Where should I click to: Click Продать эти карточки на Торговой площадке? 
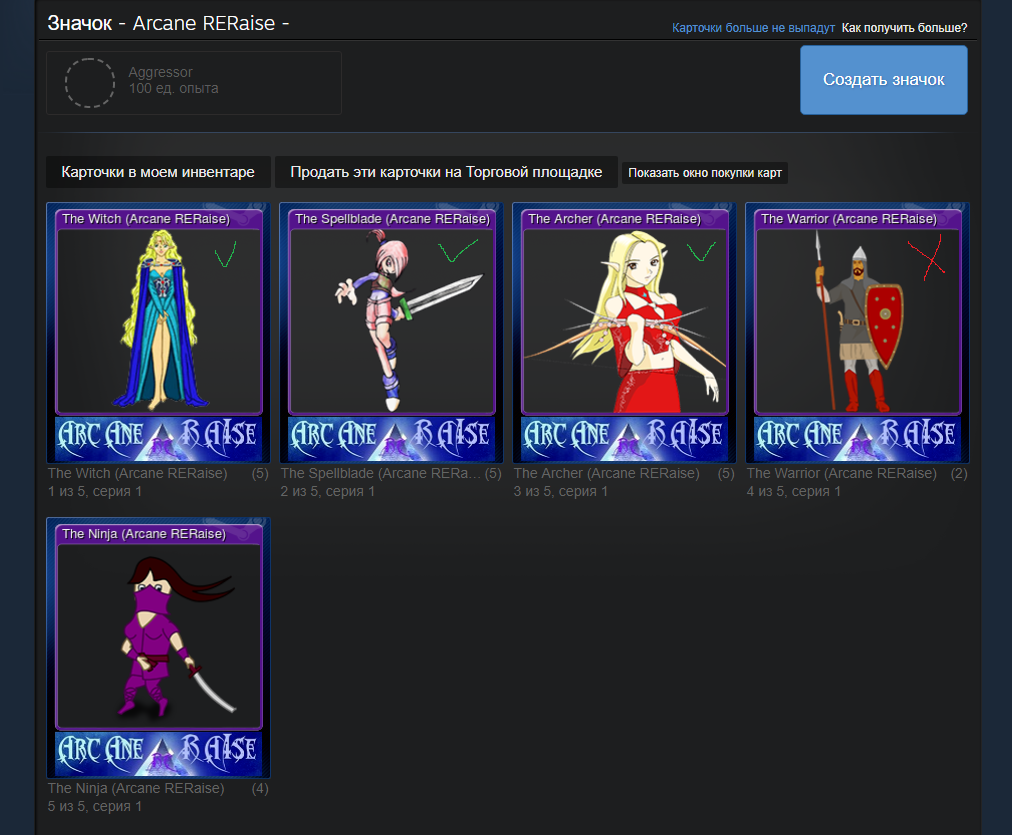(x=446, y=172)
